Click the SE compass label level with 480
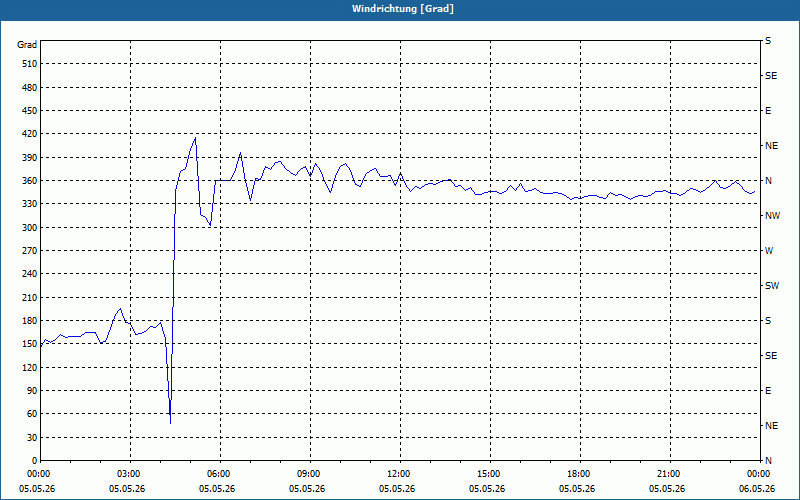The width and height of the screenshot is (800, 500). pyautogui.click(x=771, y=76)
